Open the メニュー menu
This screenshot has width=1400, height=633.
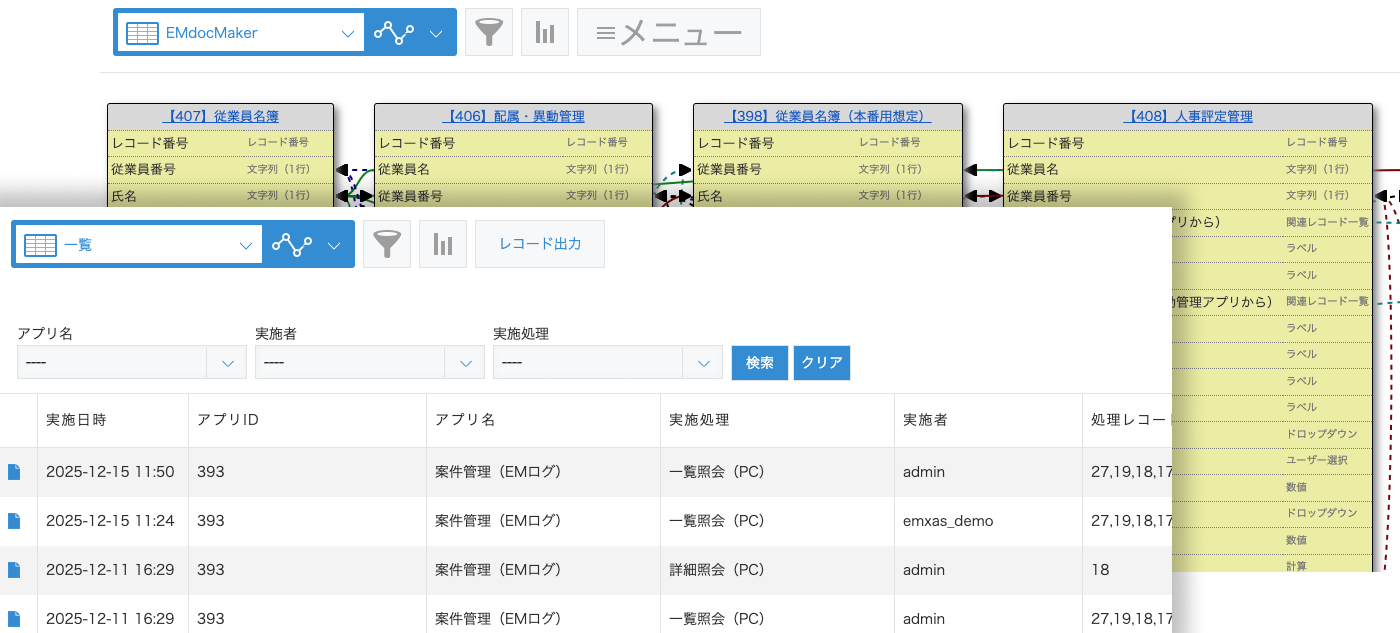pos(666,31)
